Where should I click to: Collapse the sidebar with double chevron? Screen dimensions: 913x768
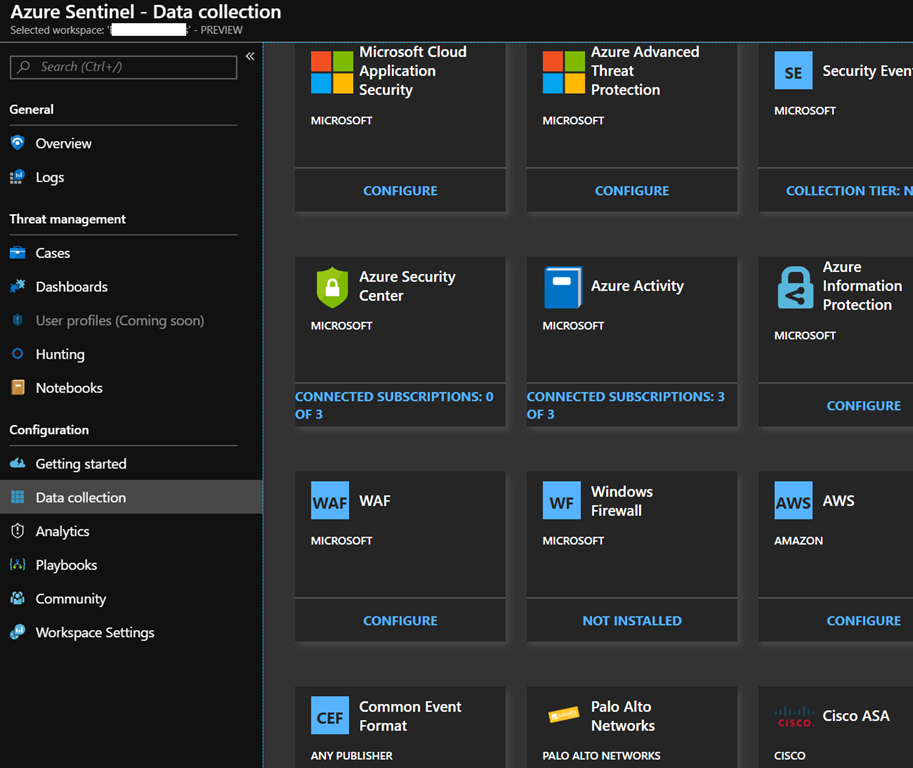coord(250,57)
